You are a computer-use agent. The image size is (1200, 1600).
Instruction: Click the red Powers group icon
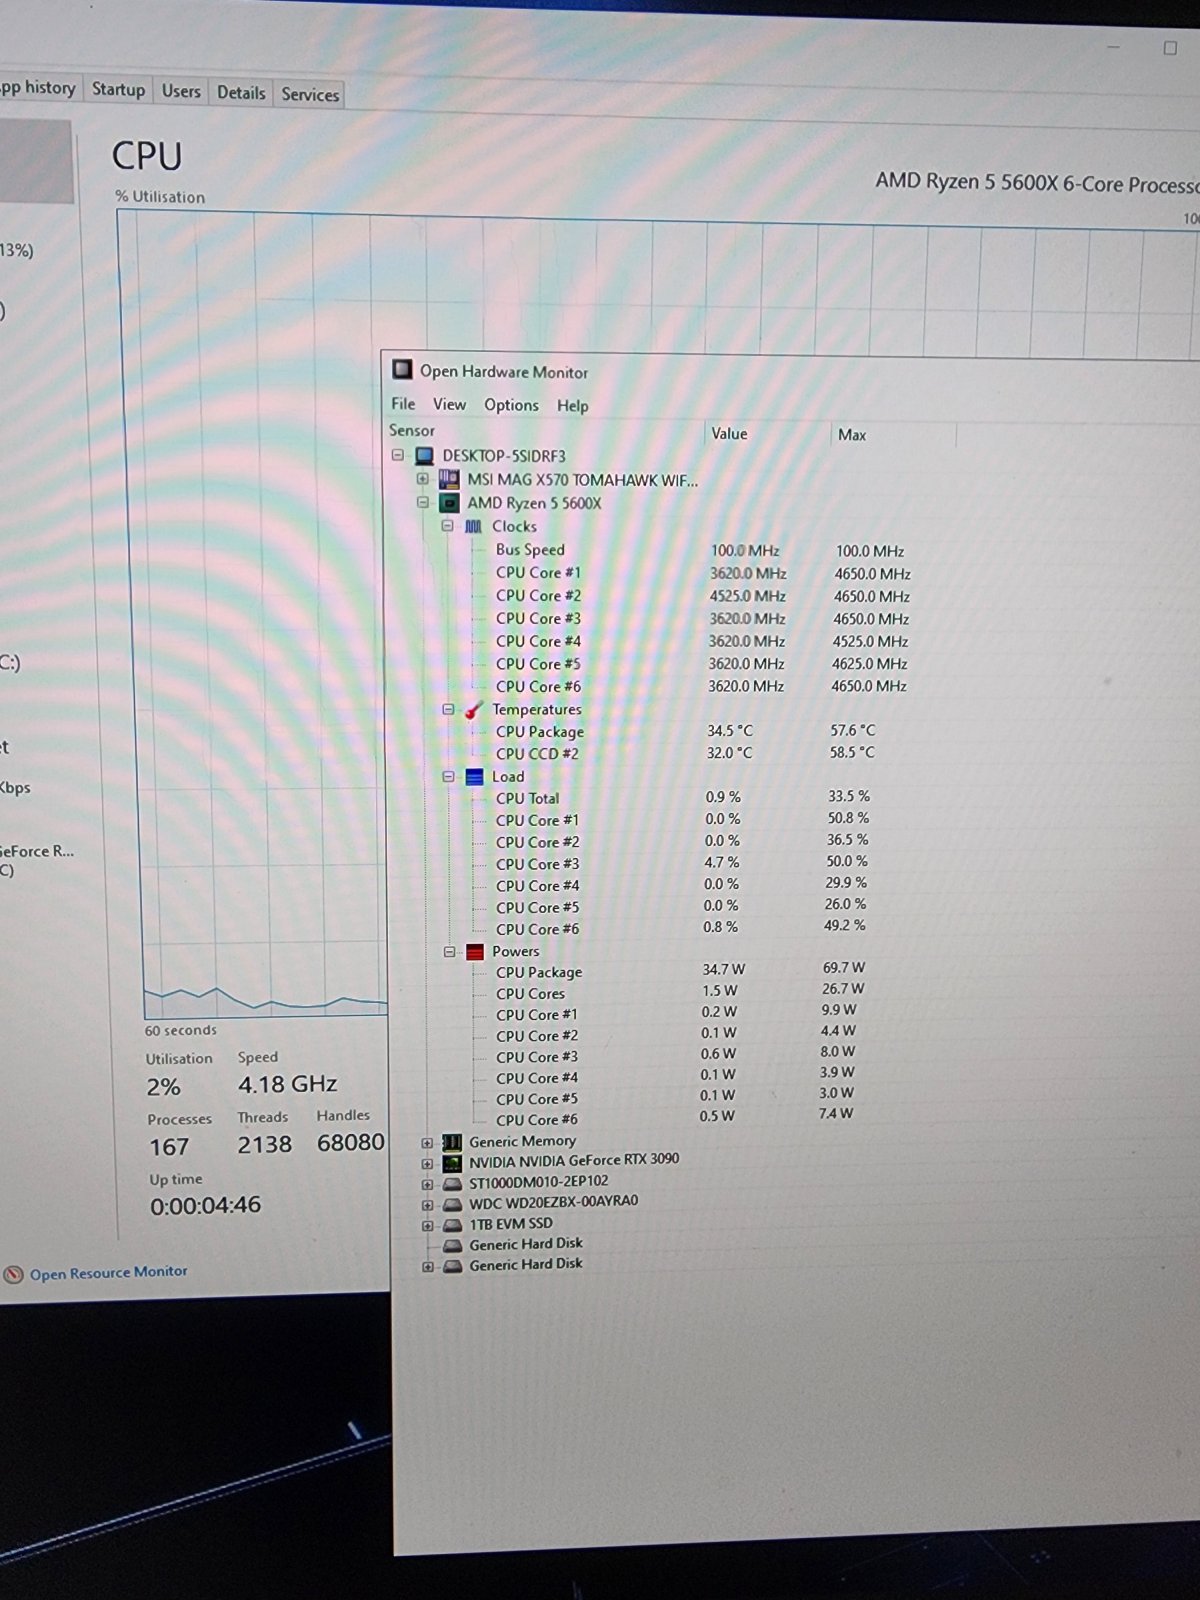coord(475,951)
